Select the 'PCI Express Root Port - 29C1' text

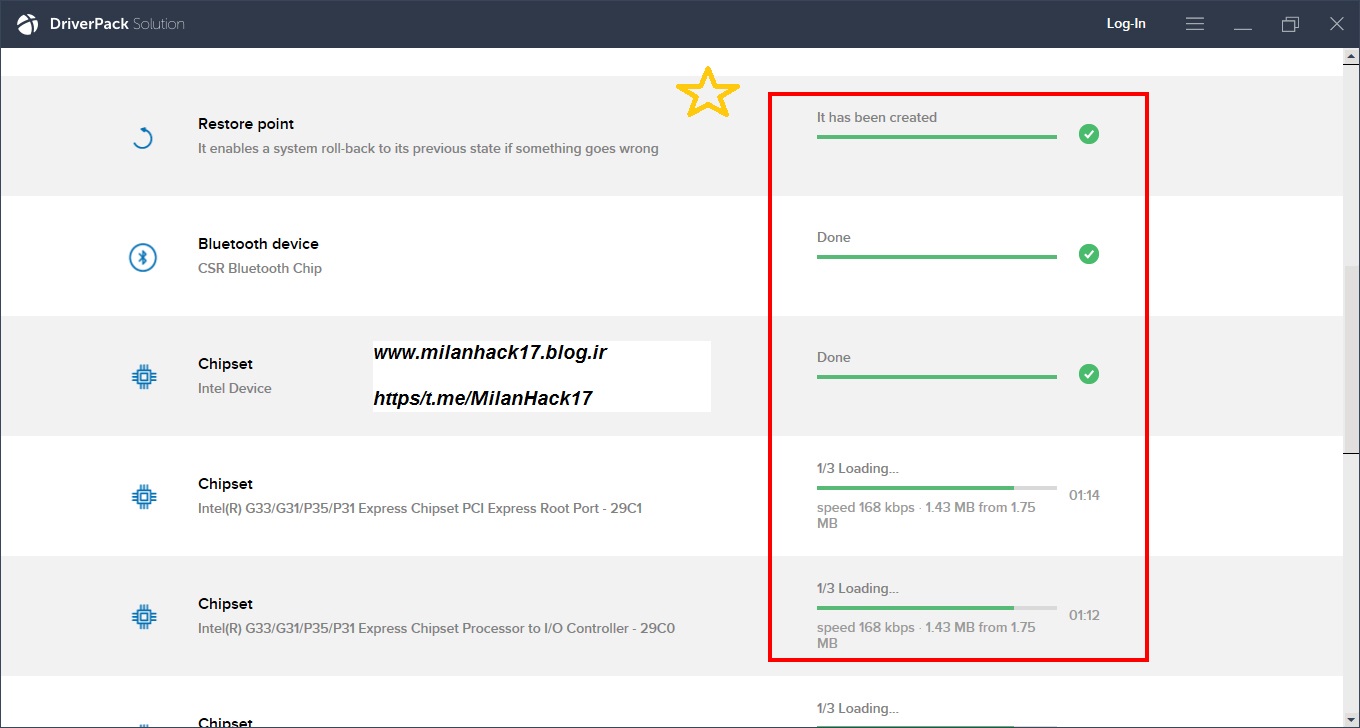tap(420, 508)
